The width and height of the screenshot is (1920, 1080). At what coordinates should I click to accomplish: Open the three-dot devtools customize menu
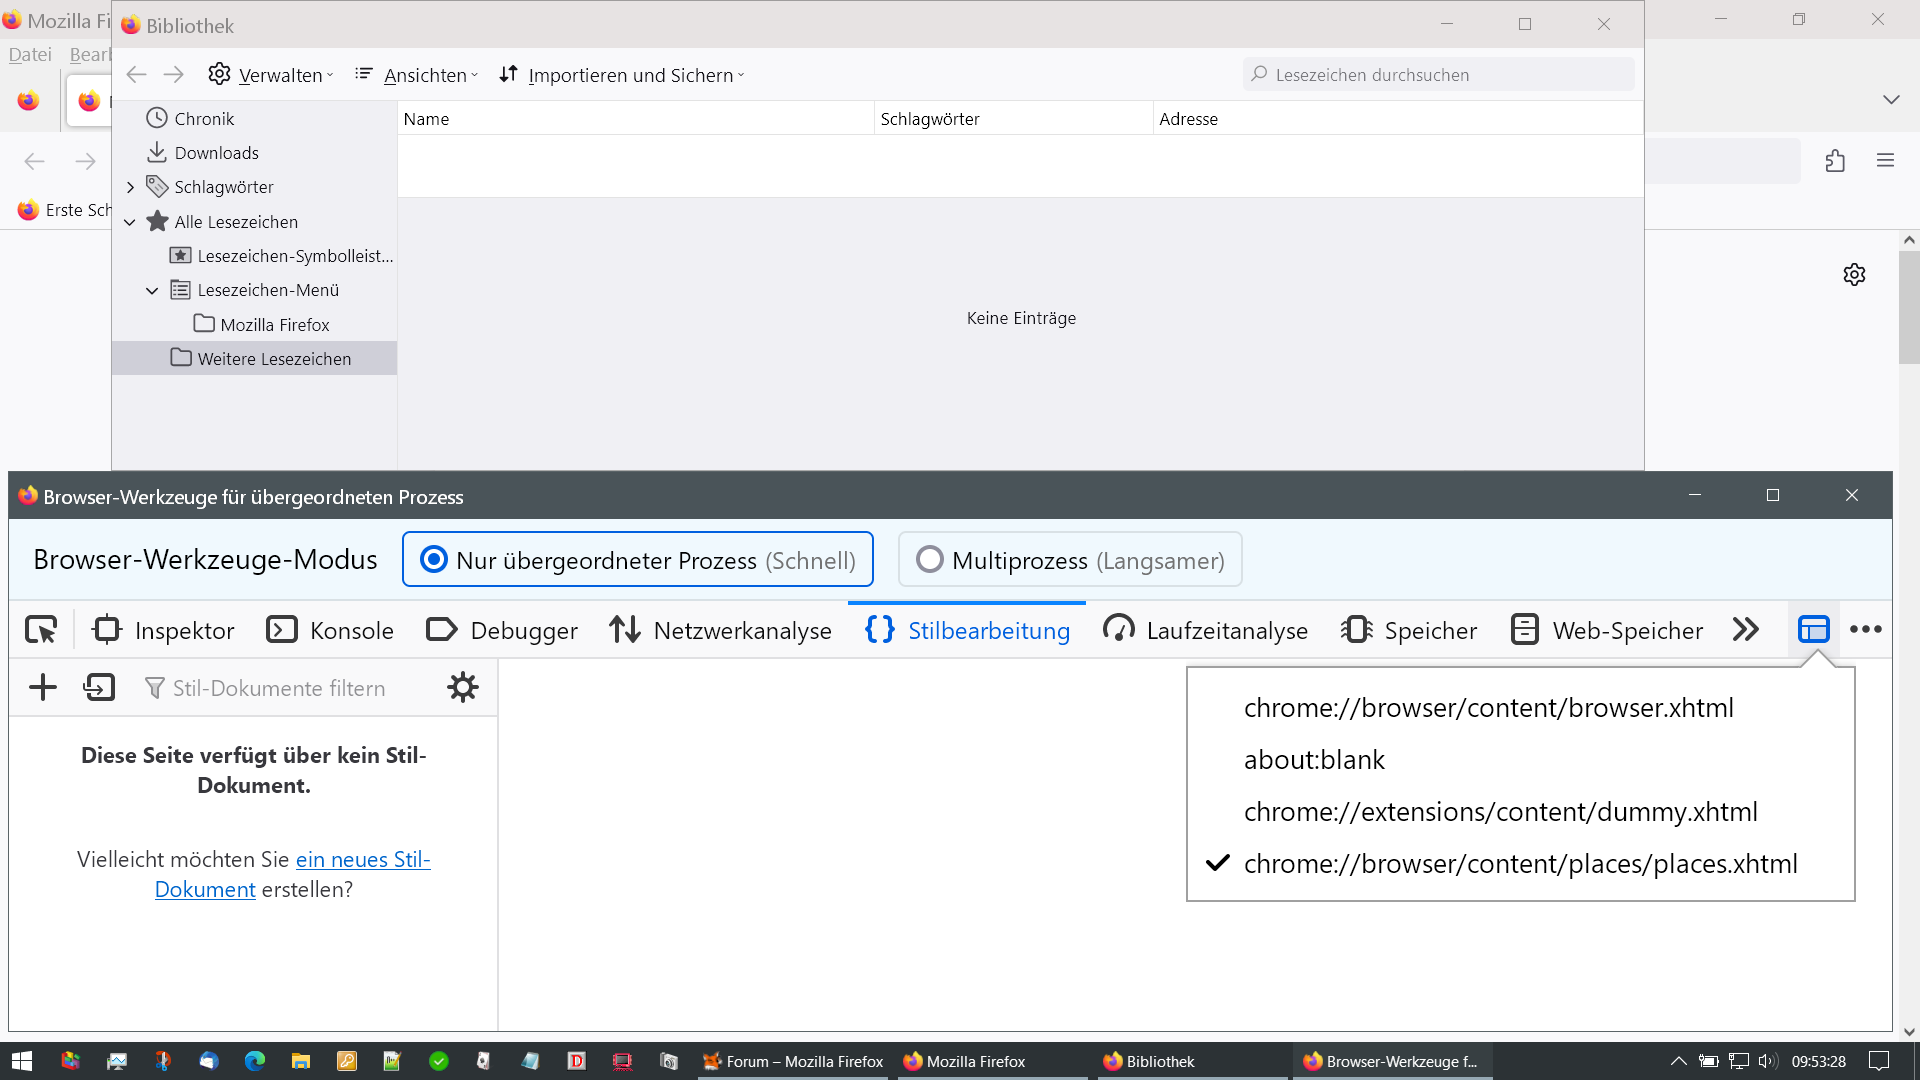coord(1865,630)
